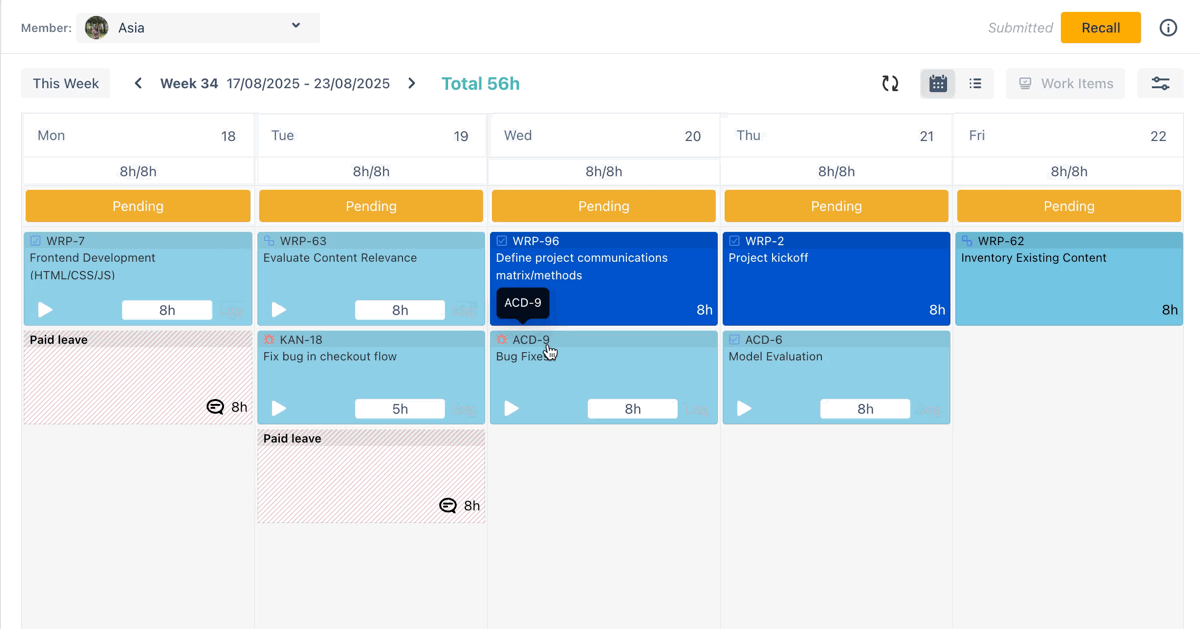Image resolution: width=1200 pixels, height=629 pixels.
Task: Edit the 5h field on KAN-18
Action: click(x=400, y=408)
